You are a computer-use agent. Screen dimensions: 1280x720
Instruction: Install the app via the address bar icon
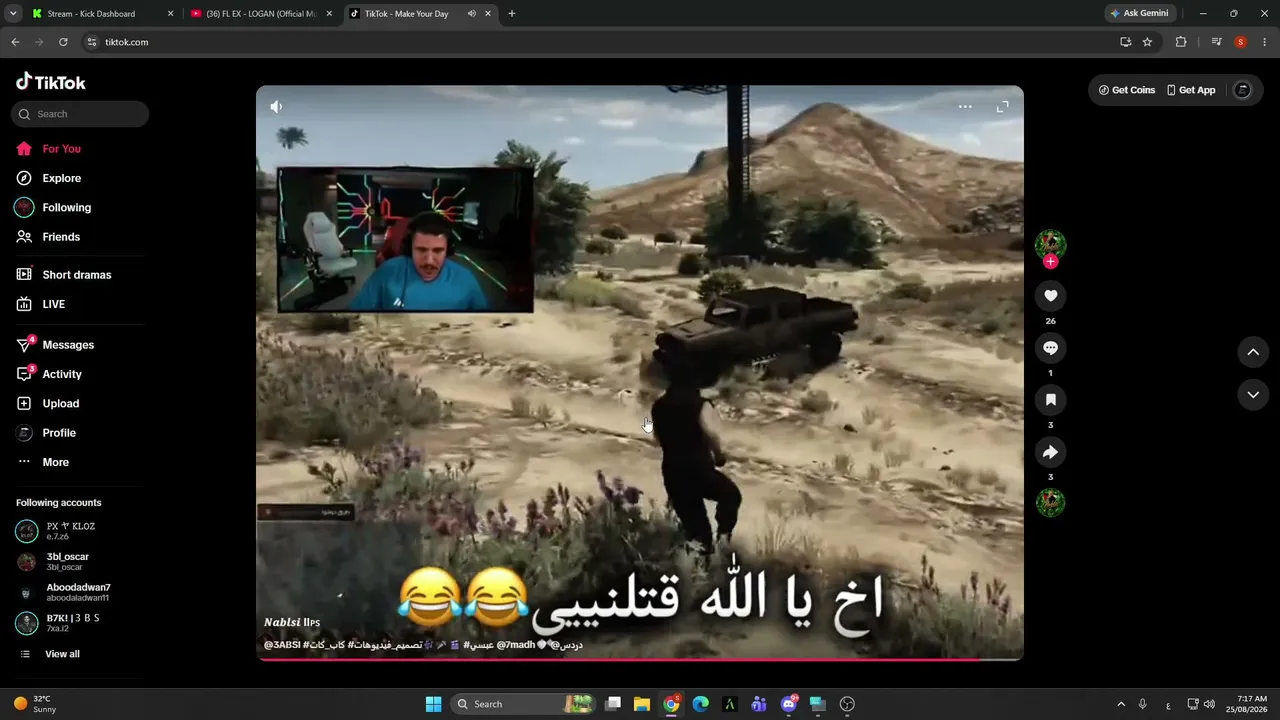click(1126, 42)
